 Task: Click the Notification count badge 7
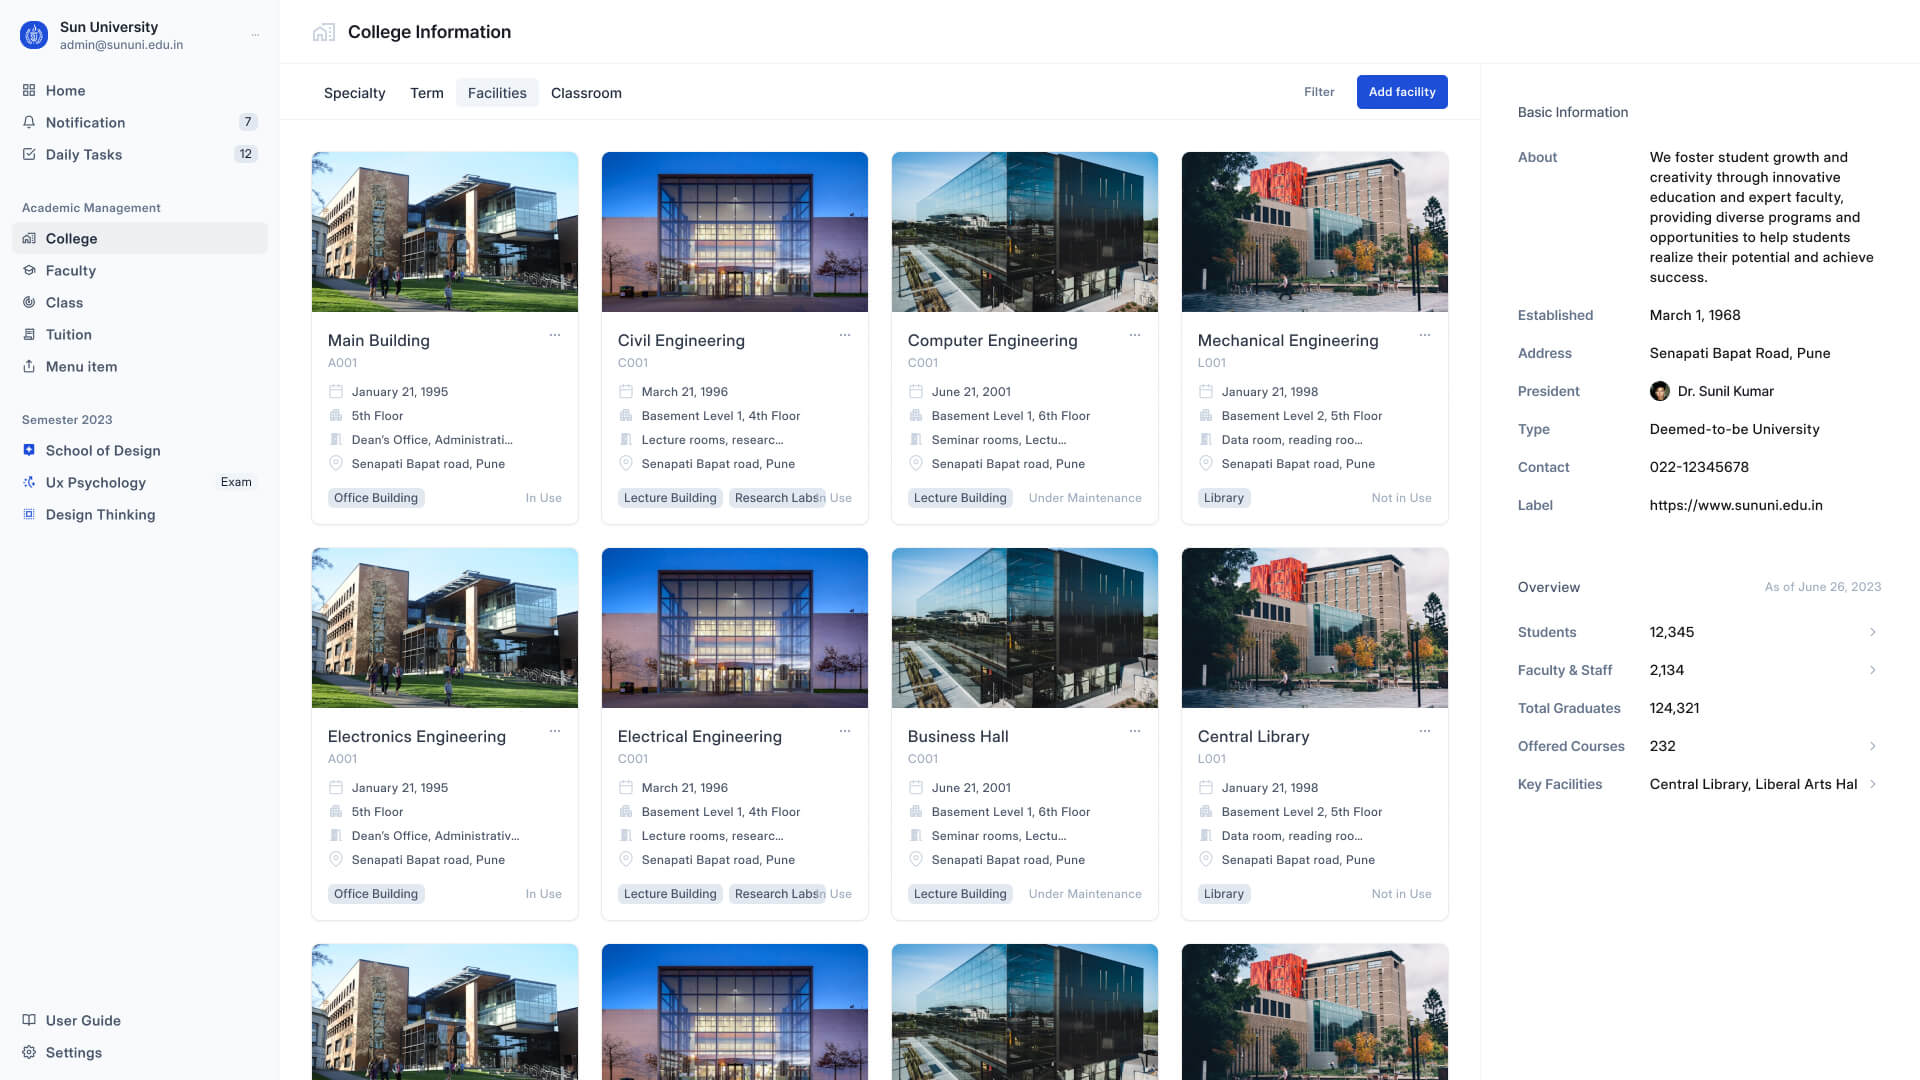coord(248,122)
